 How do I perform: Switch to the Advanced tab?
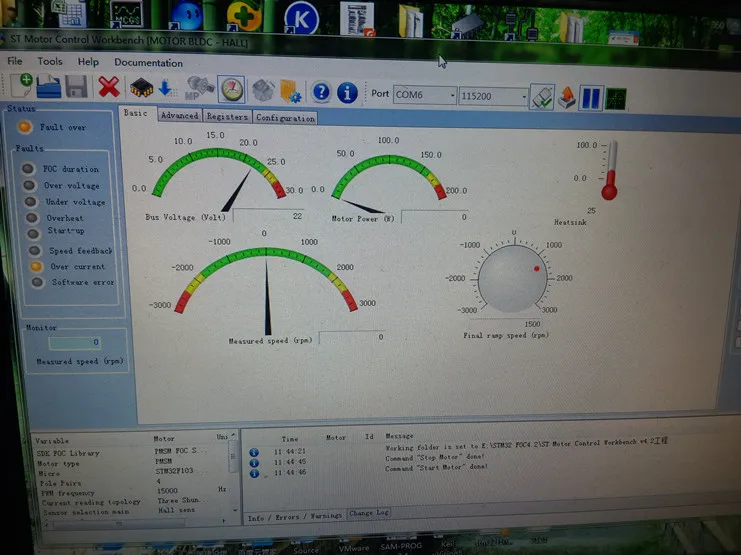[180, 116]
